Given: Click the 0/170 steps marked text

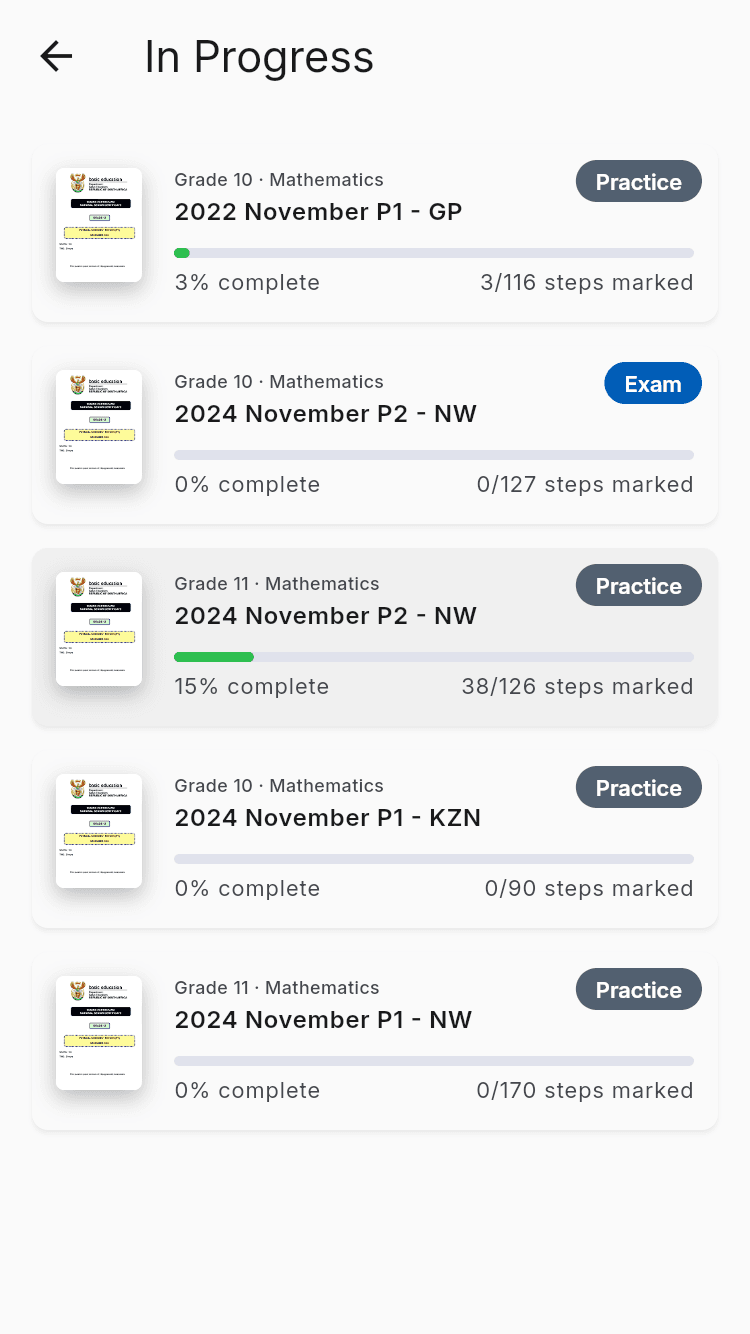Looking at the screenshot, I should coord(584,1091).
